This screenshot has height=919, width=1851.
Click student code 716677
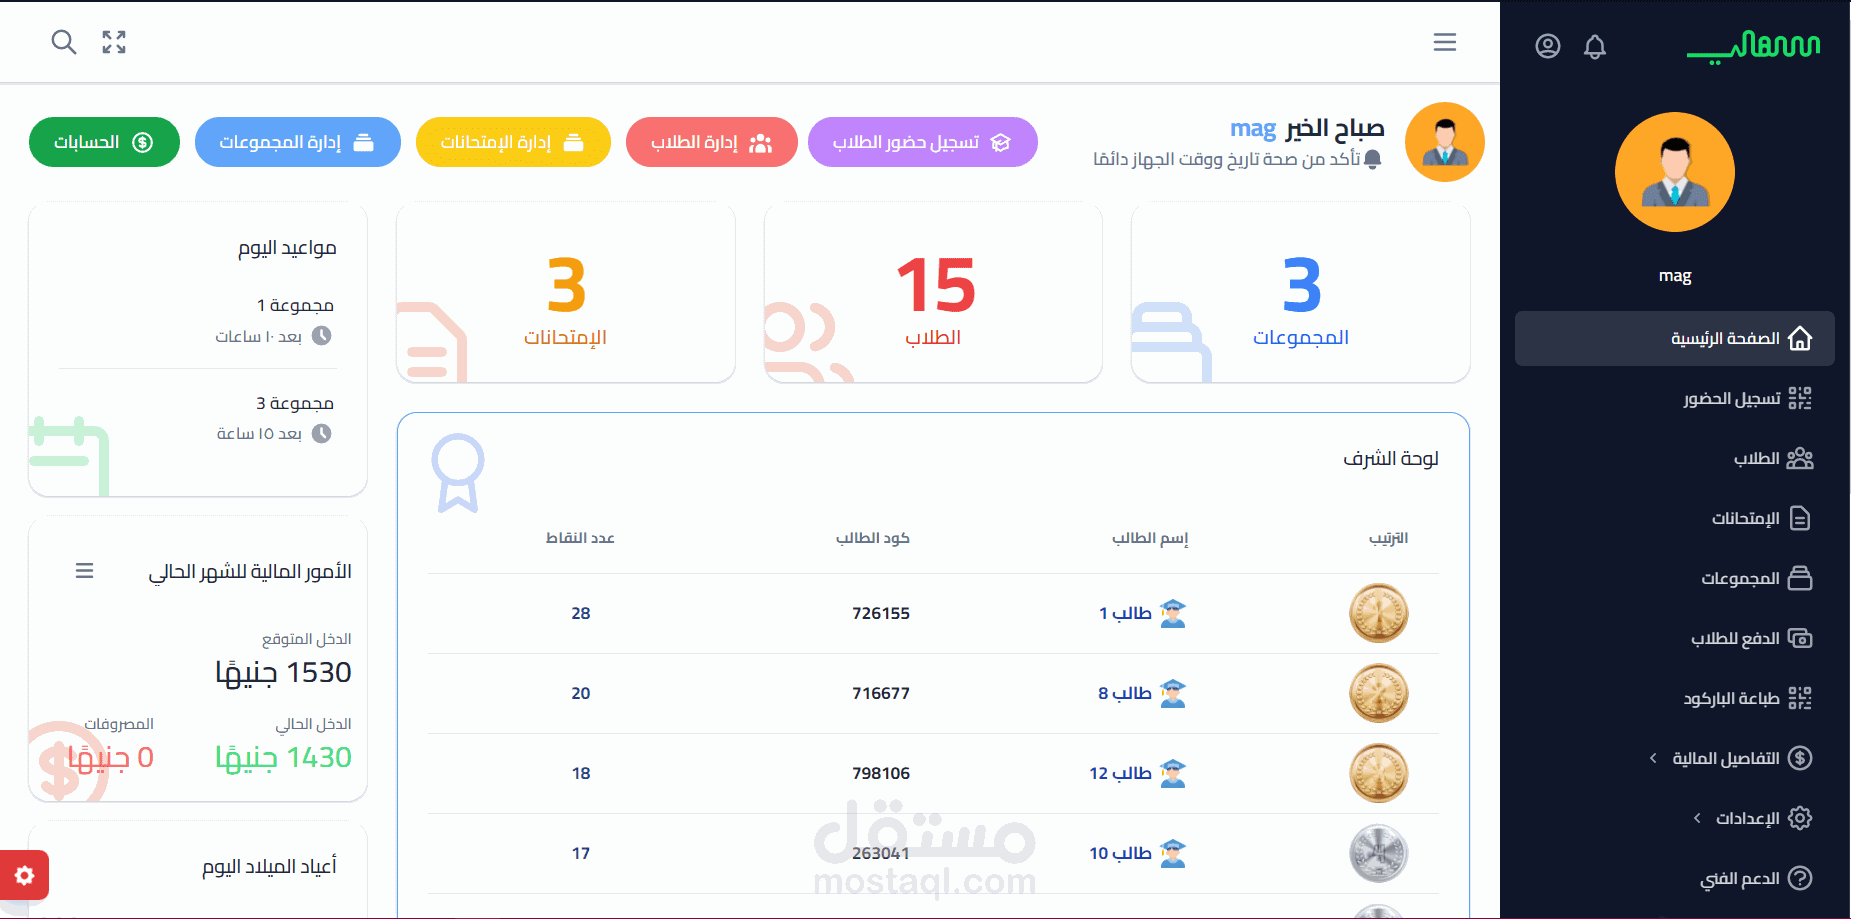pyautogui.click(x=881, y=693)
